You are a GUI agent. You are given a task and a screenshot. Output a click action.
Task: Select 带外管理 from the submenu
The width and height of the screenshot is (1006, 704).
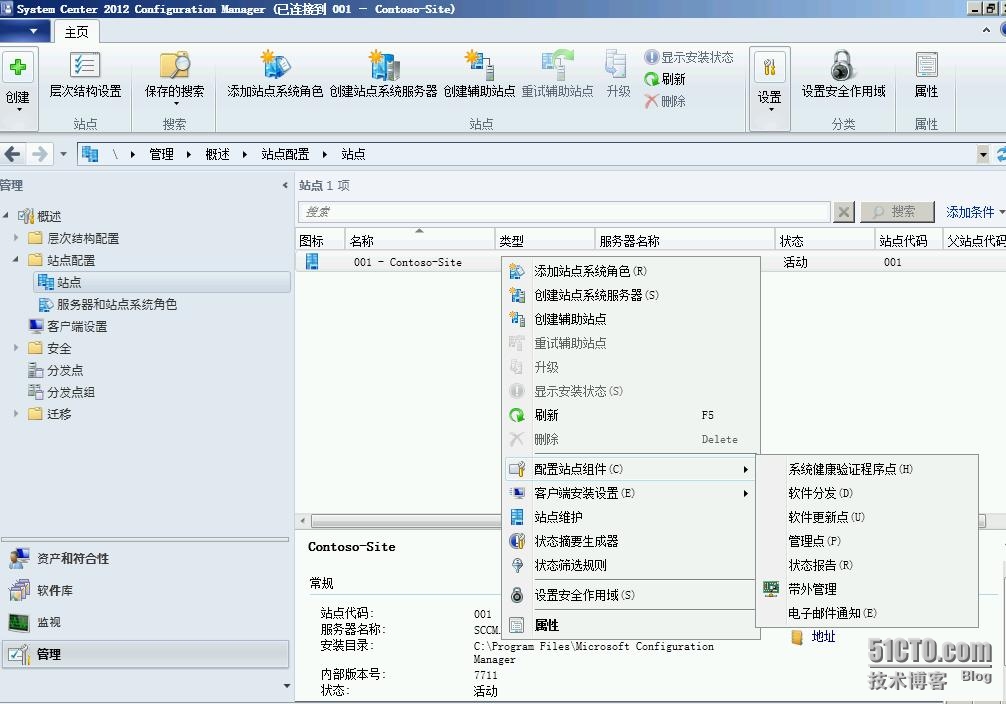click(867, 589)
